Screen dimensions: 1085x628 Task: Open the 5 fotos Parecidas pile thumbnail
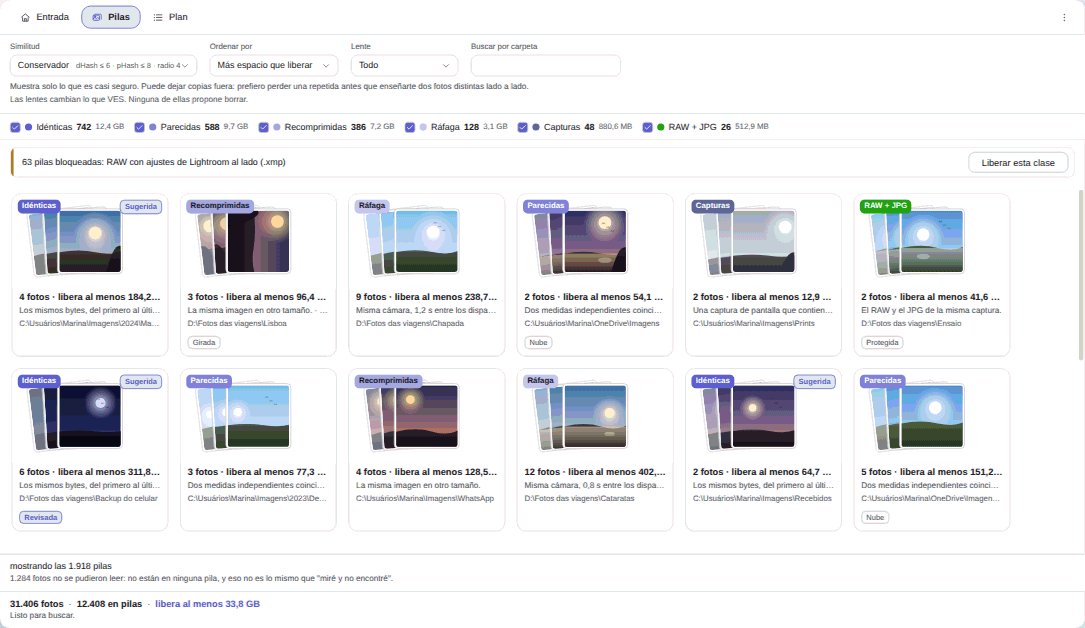(x=919, y=415)
